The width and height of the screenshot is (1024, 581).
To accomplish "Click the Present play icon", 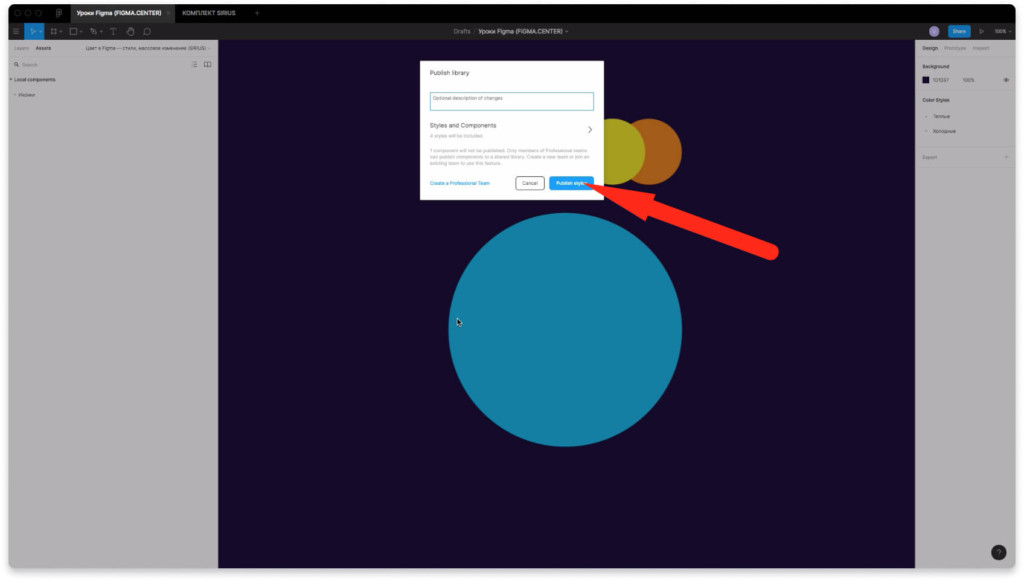I will (x=981, y=31).
